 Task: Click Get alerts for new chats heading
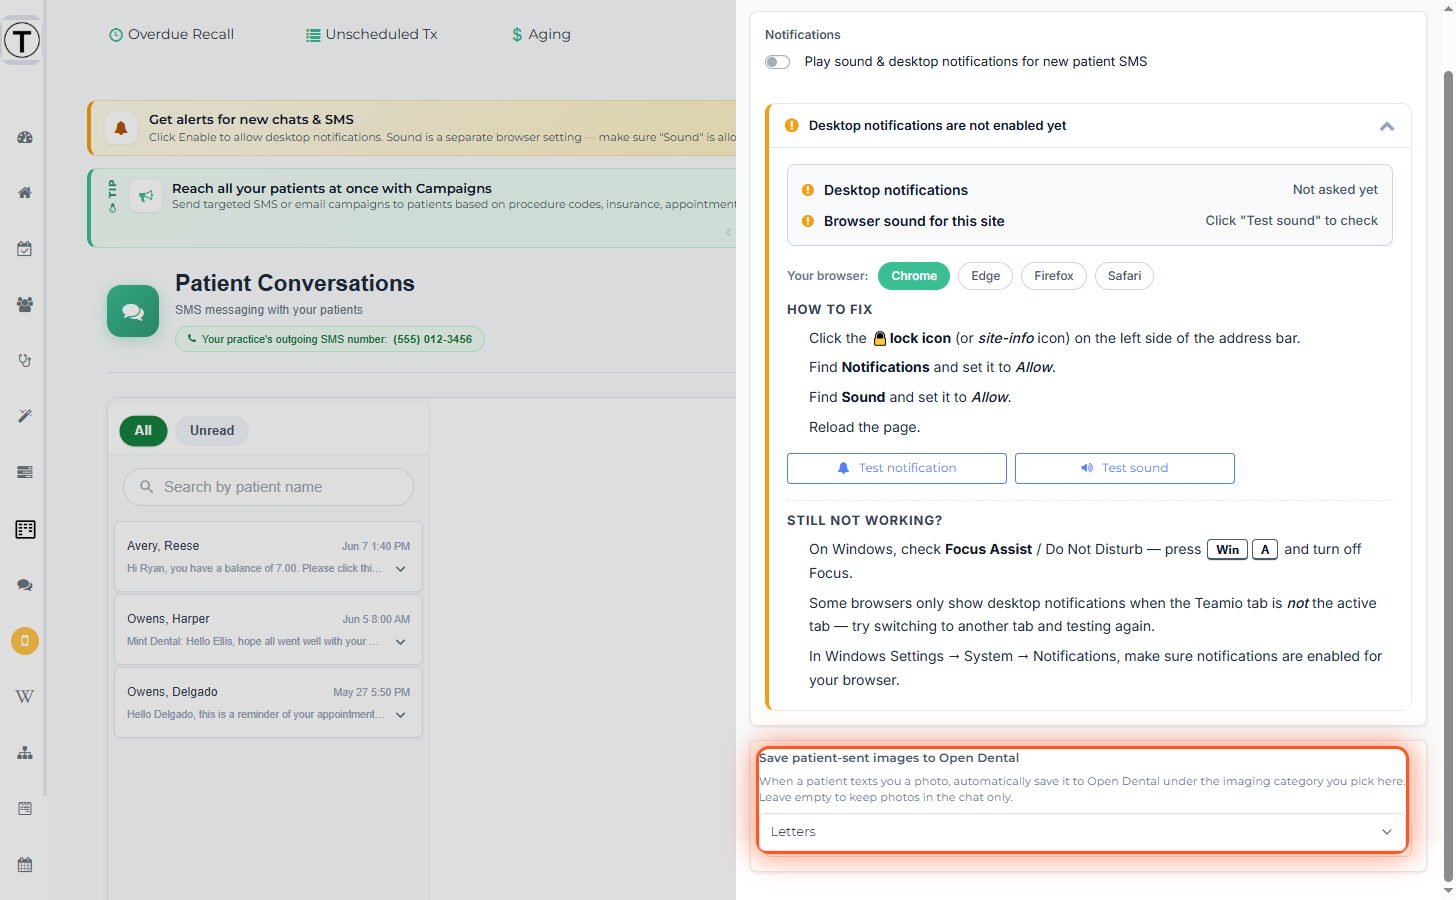coord(251,119)
